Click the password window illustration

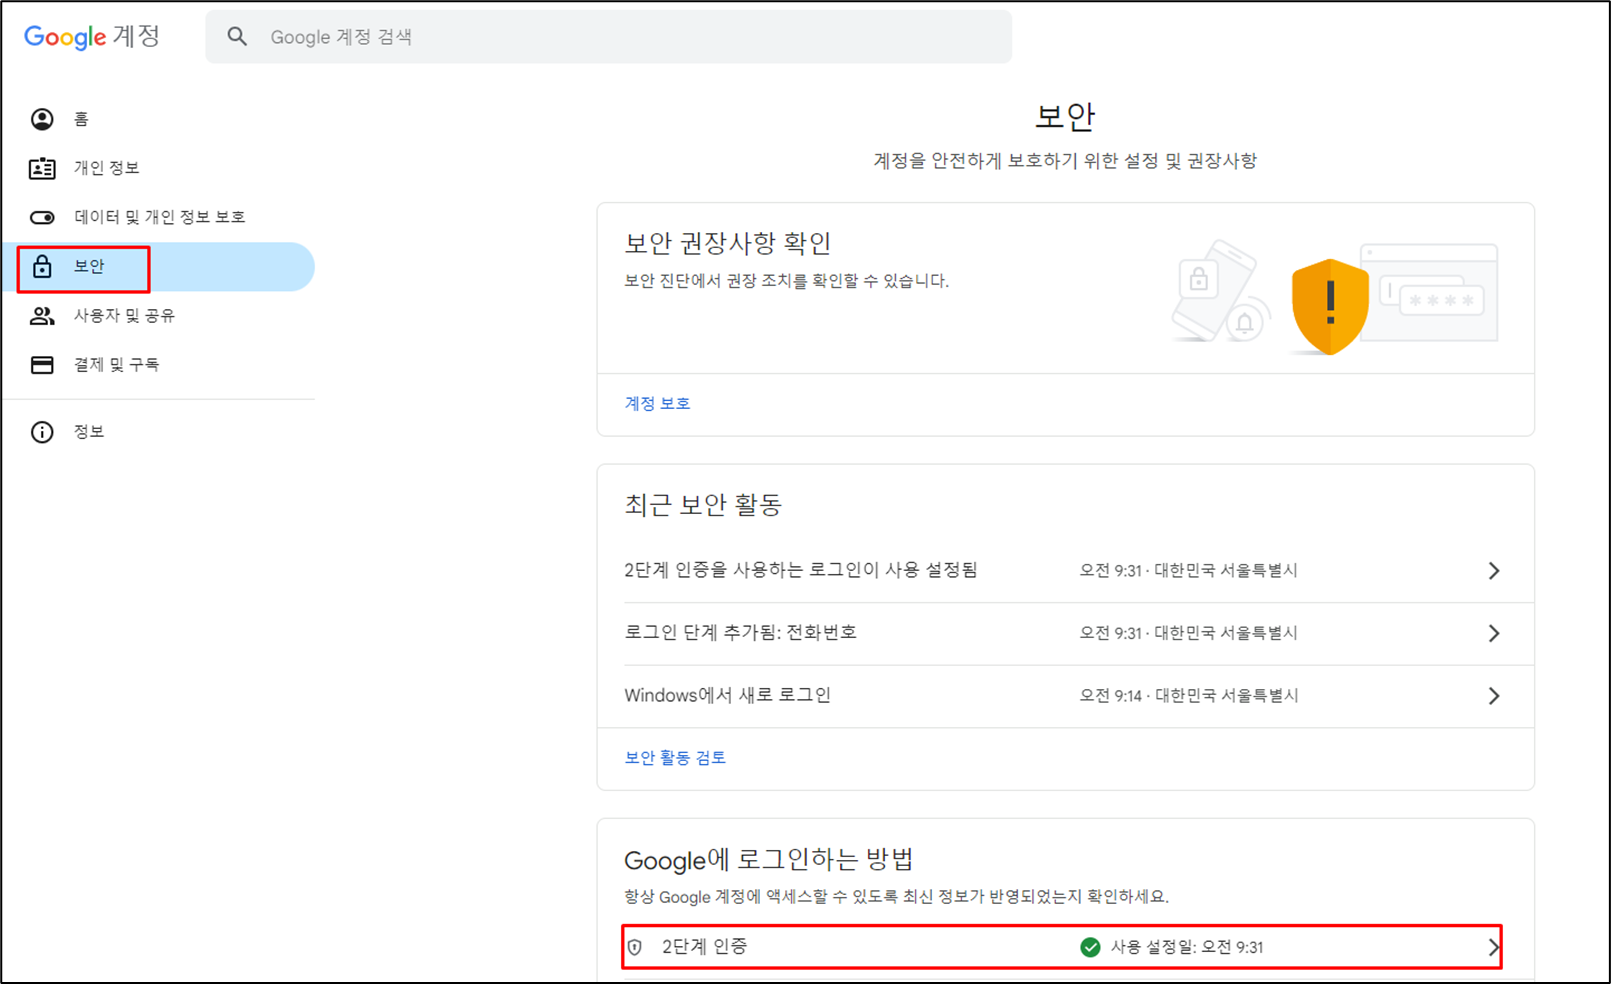click(x=1430, y=292)
